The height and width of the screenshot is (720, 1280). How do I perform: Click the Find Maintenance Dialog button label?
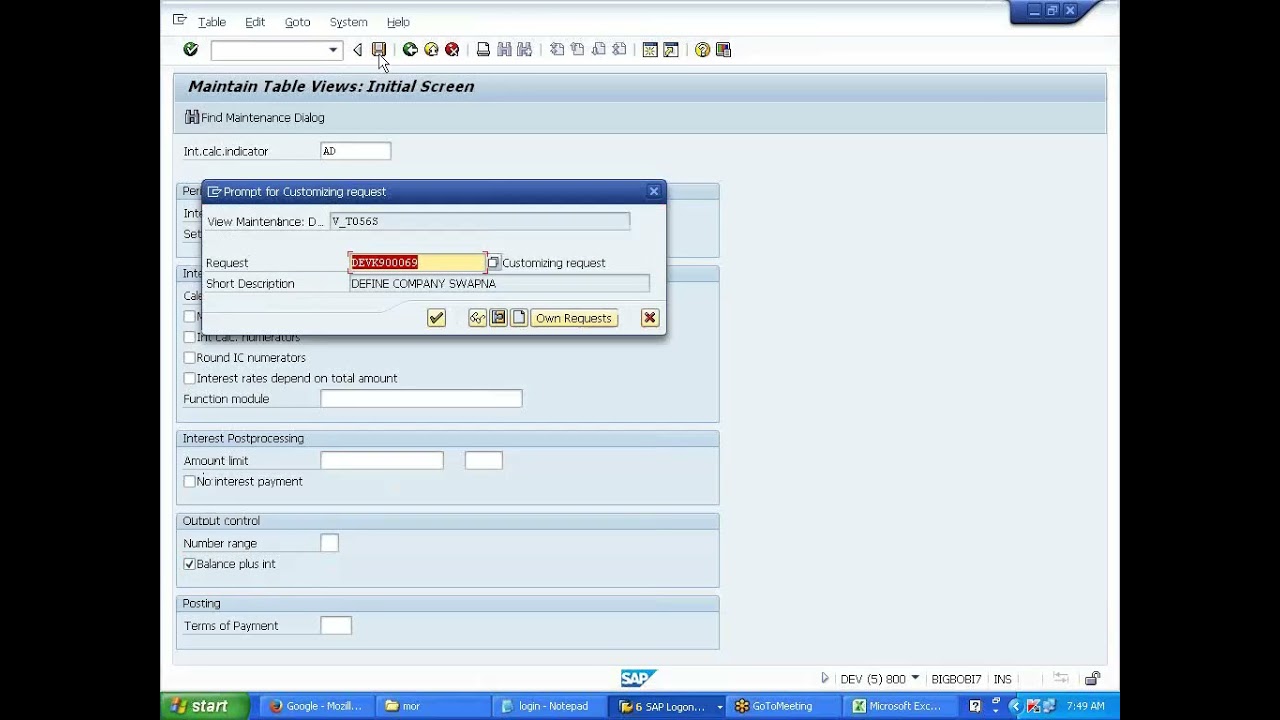coord(263,118)
